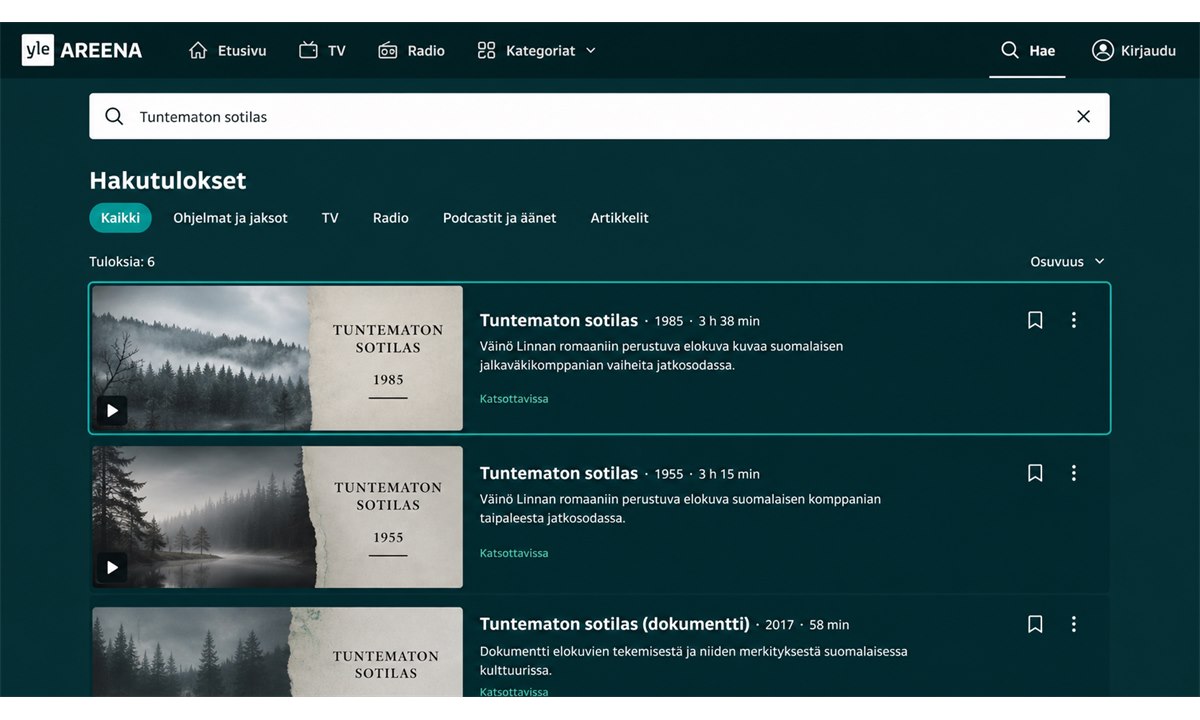Click the 3 h 15 min duration text

click(729, 474)
